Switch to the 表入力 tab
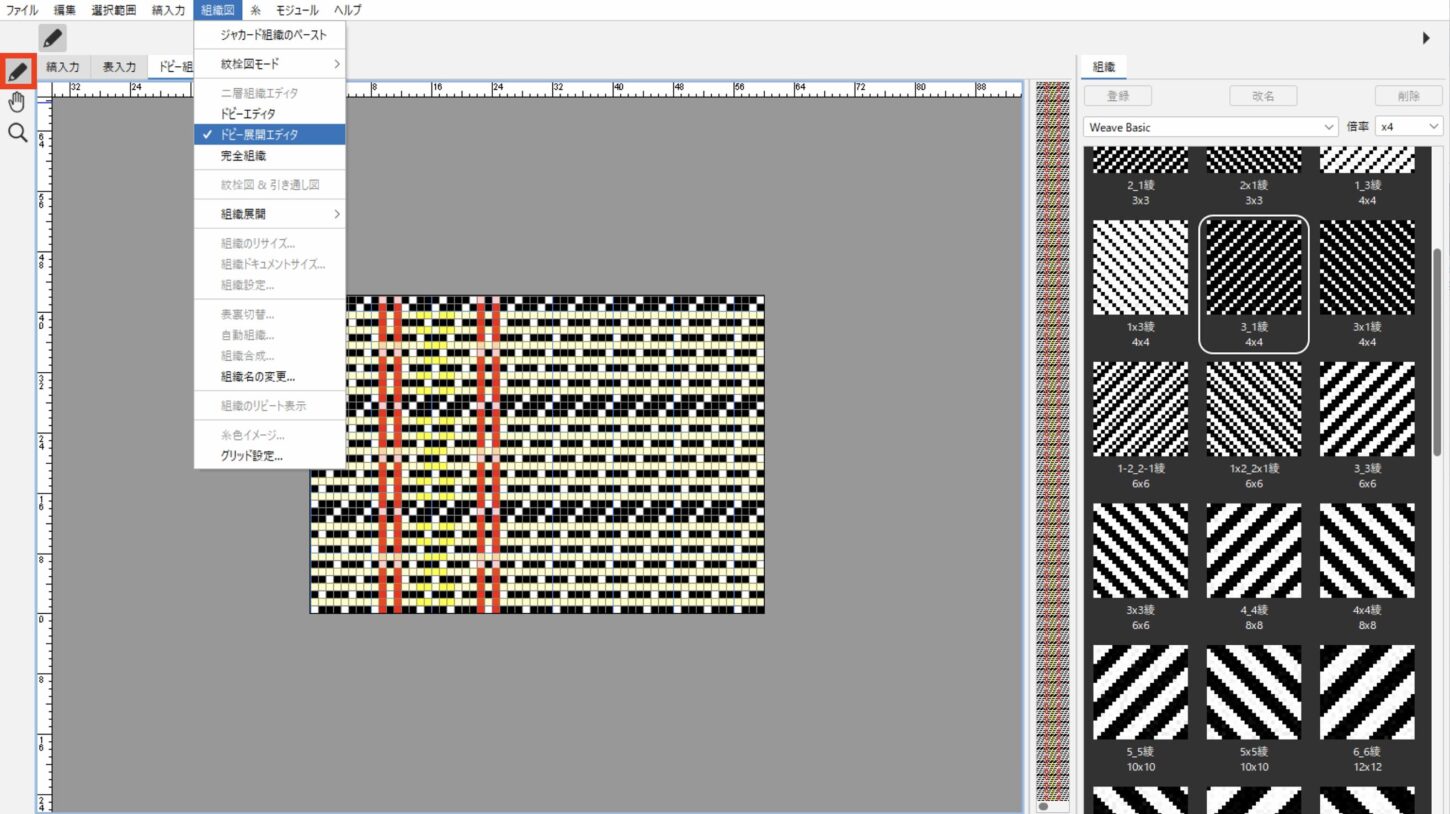This screenshot has width=1450, height=814. tap(119, 67)
